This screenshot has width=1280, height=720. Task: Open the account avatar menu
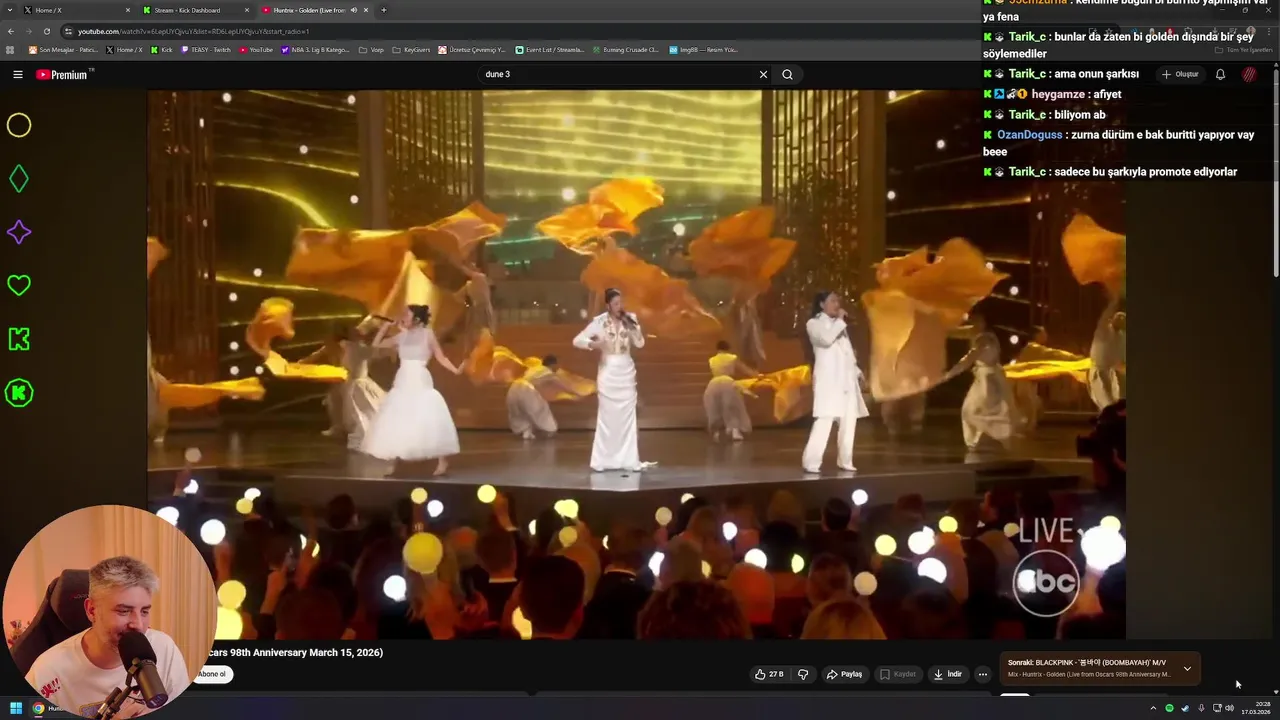1250,74
